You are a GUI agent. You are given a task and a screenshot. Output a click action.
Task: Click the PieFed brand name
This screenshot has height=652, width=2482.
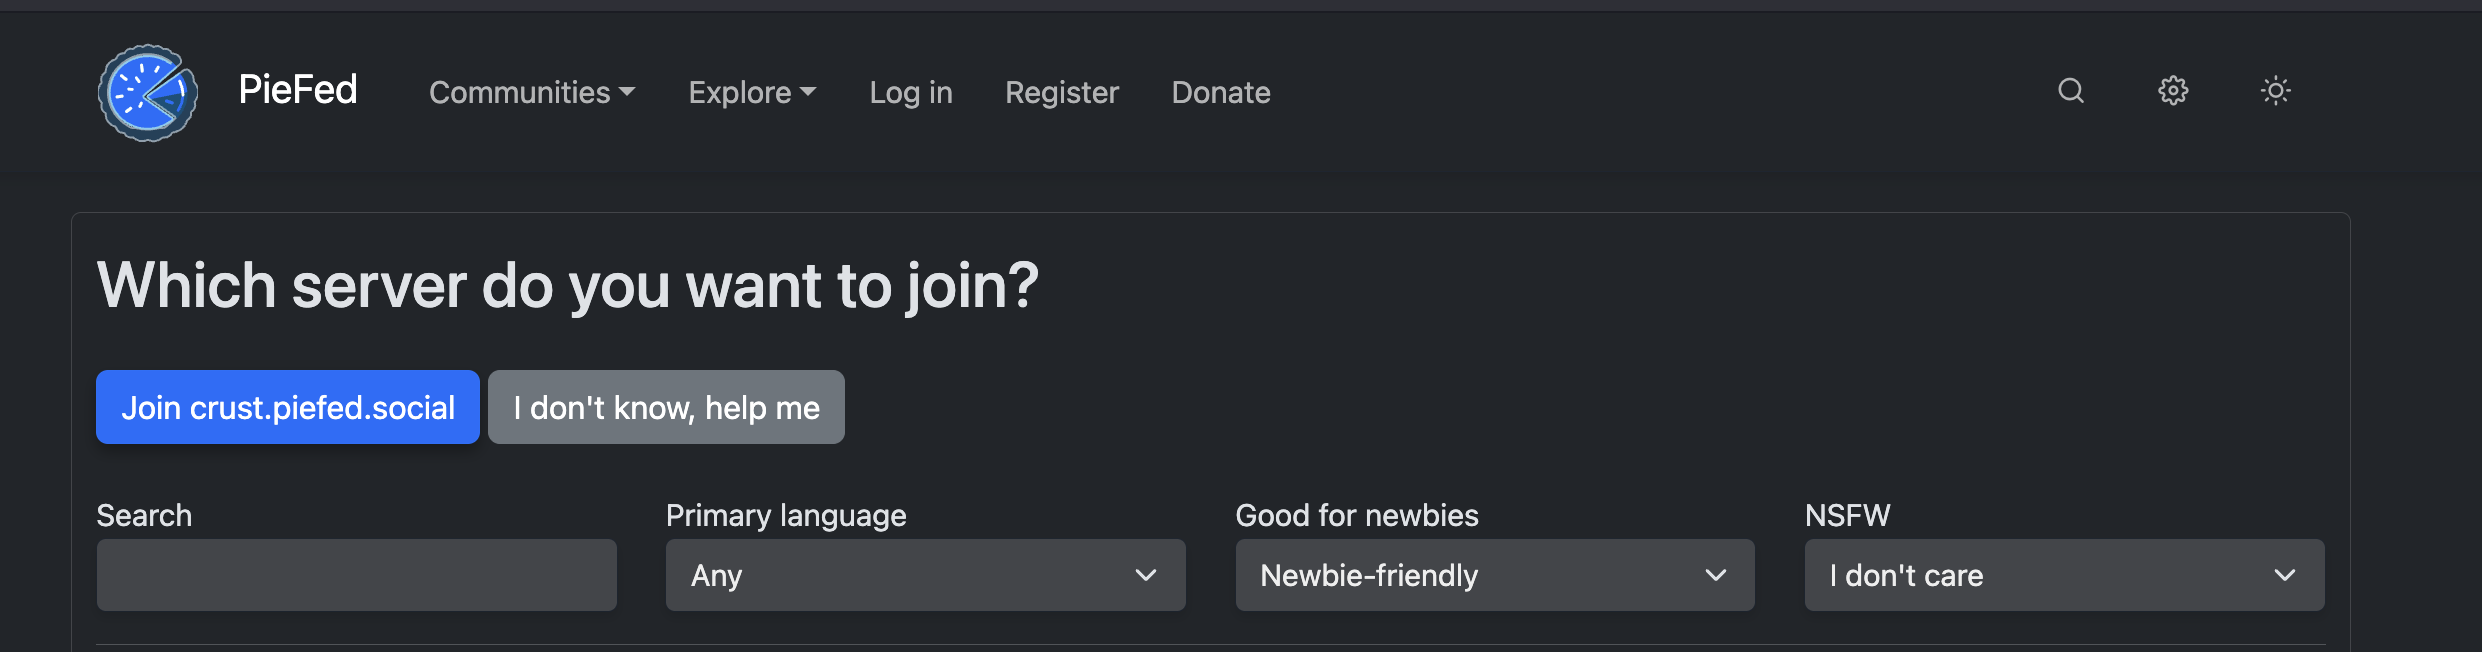coord(298,90)
